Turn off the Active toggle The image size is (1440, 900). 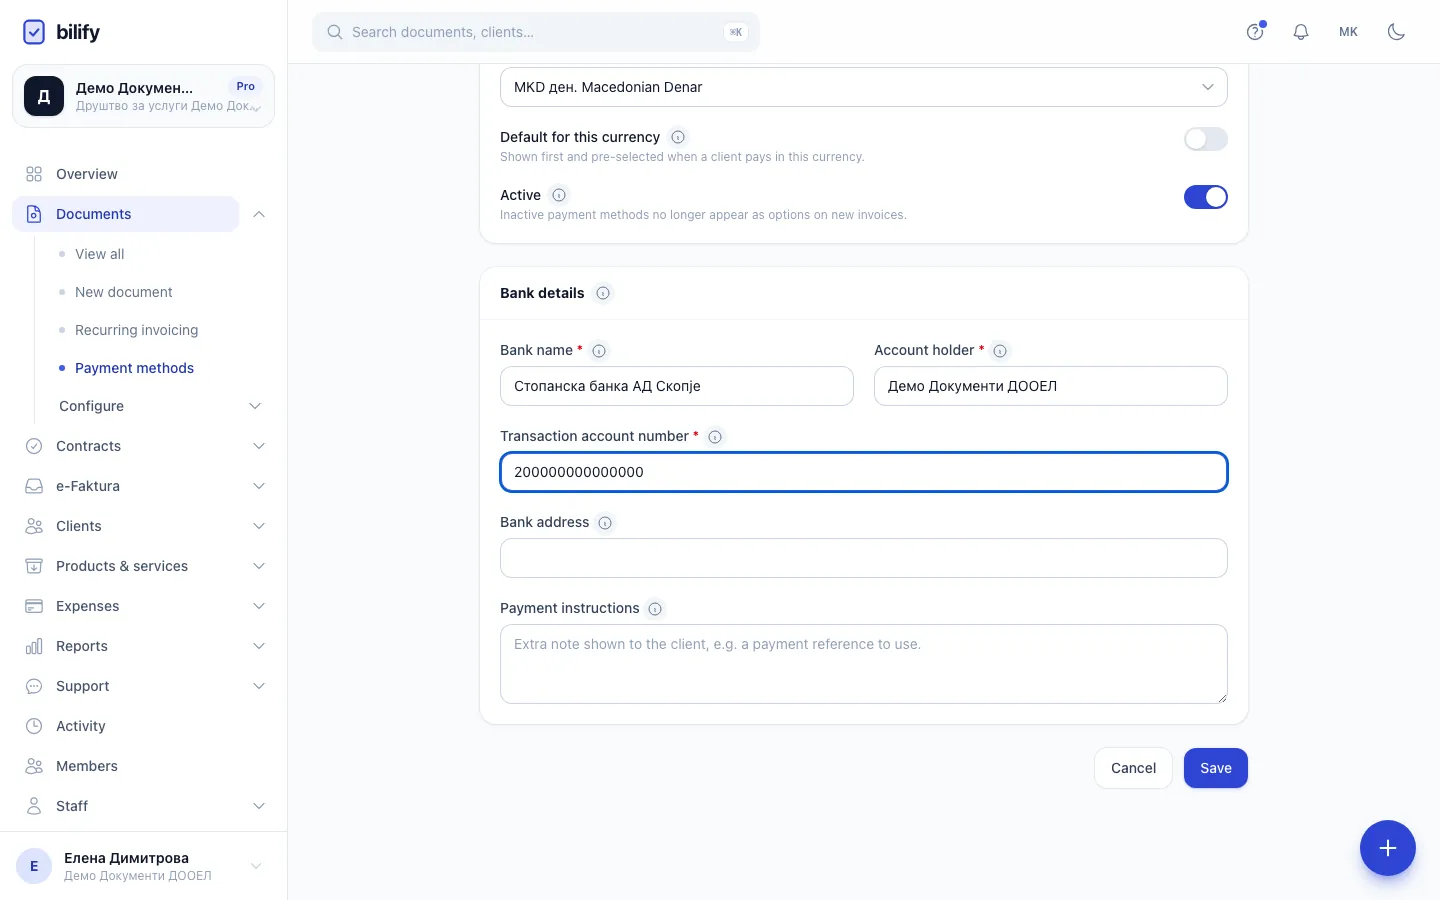point(1206,197)
